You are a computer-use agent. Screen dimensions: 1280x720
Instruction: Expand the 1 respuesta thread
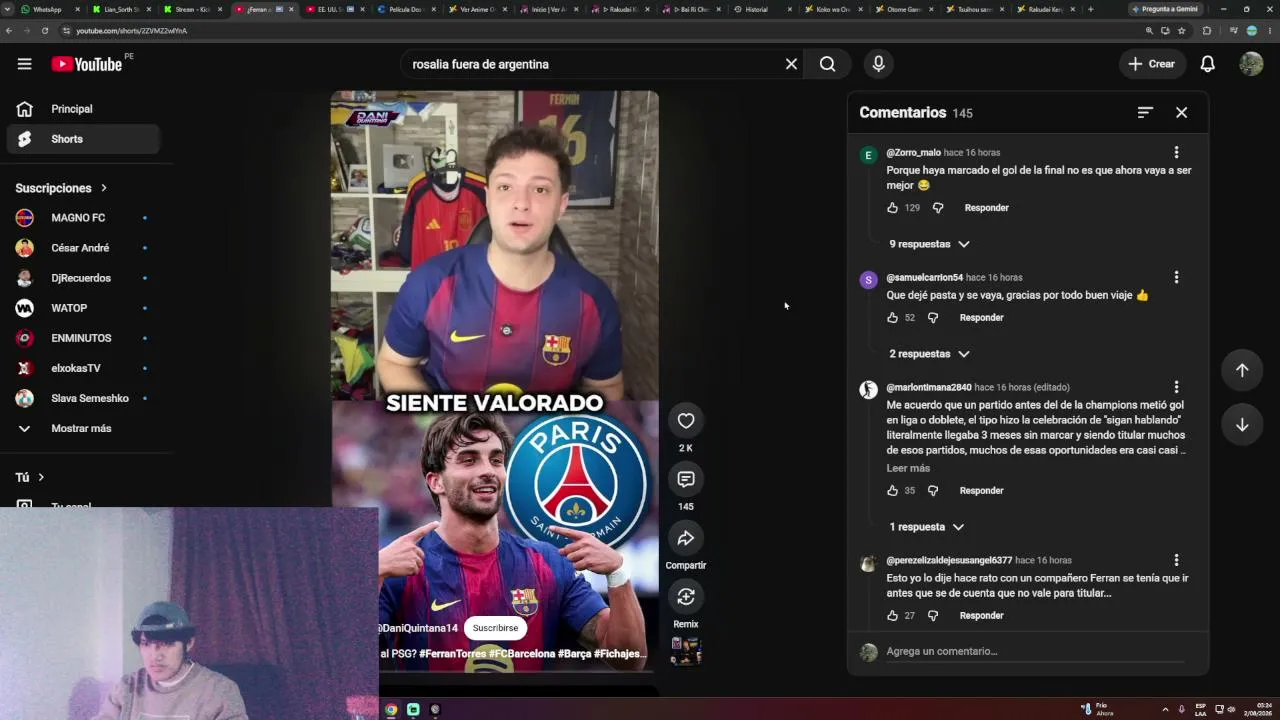click(926, 527)
